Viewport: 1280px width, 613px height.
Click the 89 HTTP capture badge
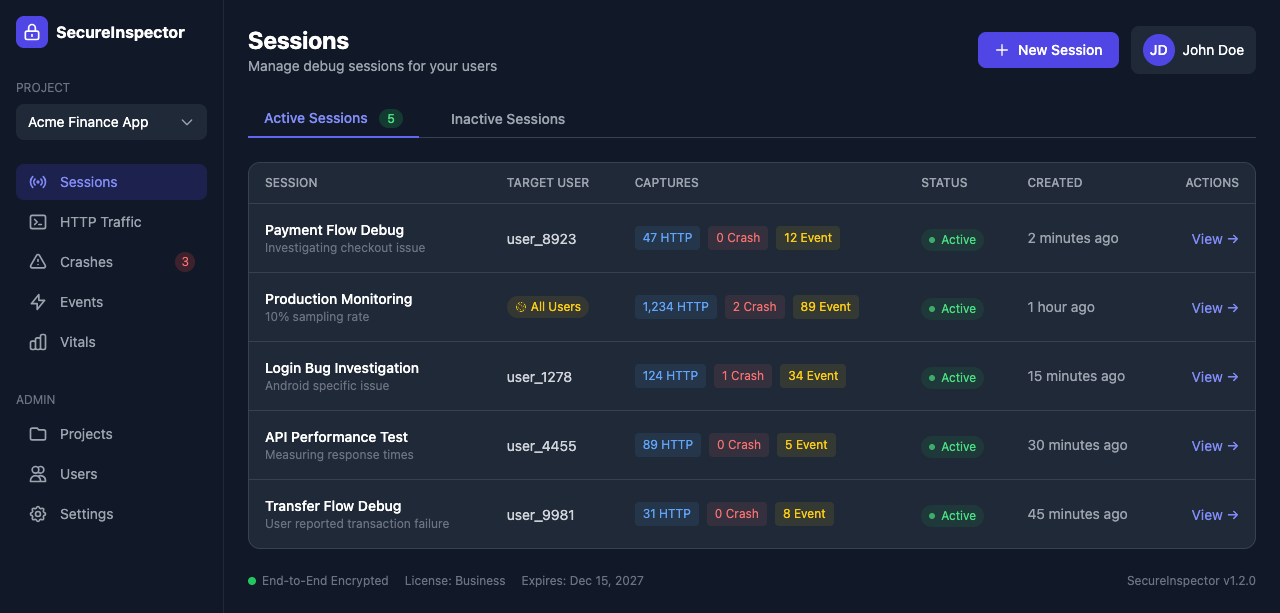pos(668,445)
